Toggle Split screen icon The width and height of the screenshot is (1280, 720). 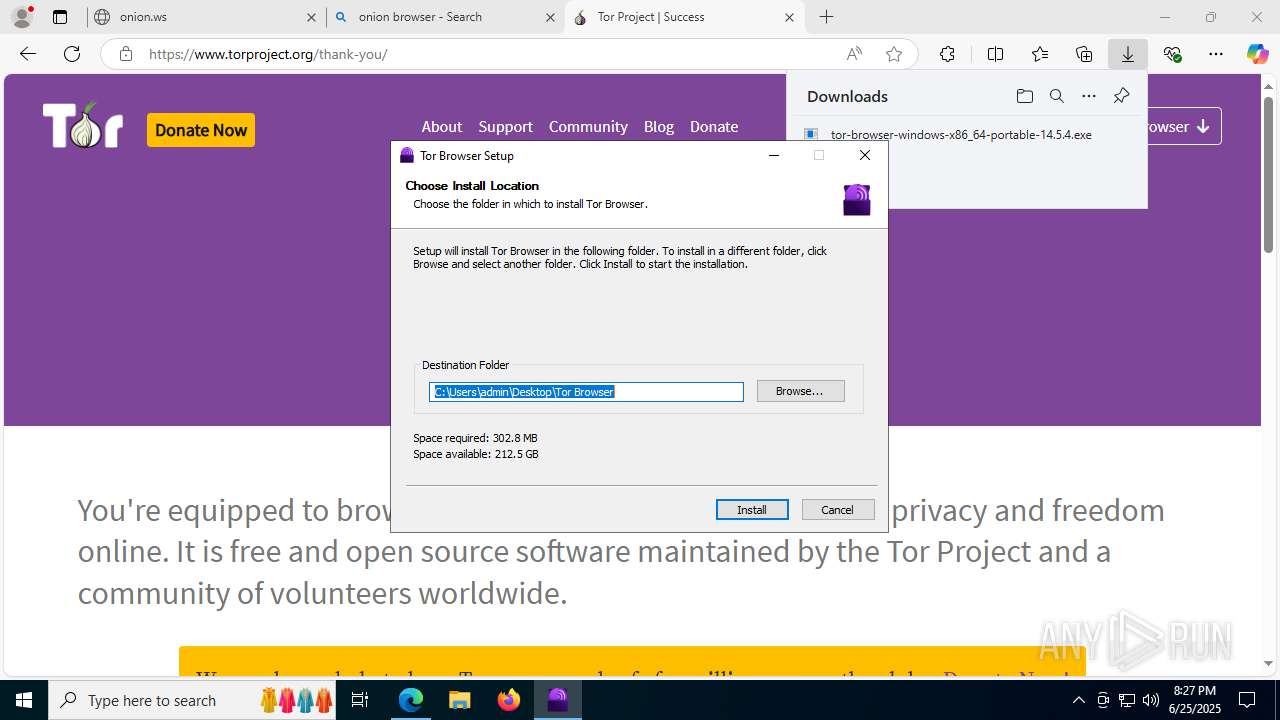pos(995,54)
